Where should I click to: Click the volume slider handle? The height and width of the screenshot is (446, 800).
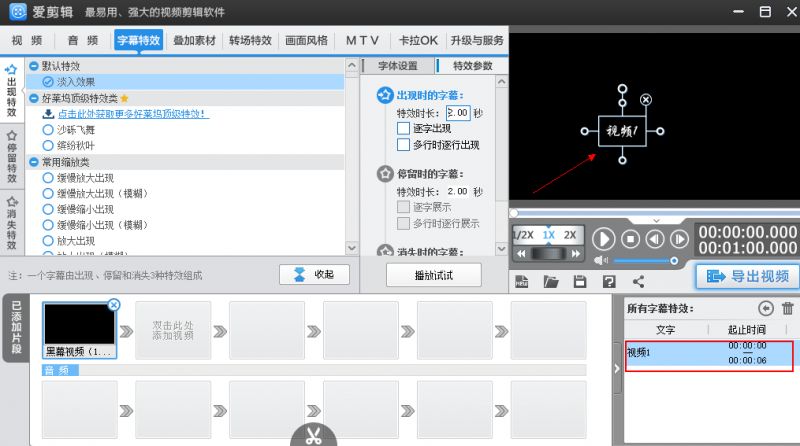[x=674, y=261]
